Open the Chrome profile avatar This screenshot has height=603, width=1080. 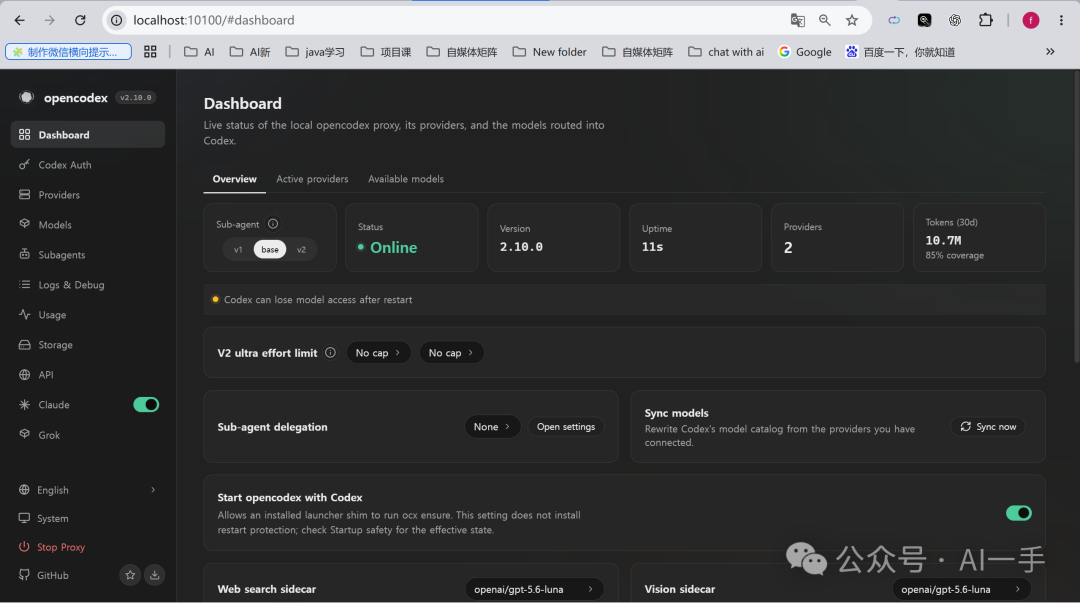point(1030,20)
